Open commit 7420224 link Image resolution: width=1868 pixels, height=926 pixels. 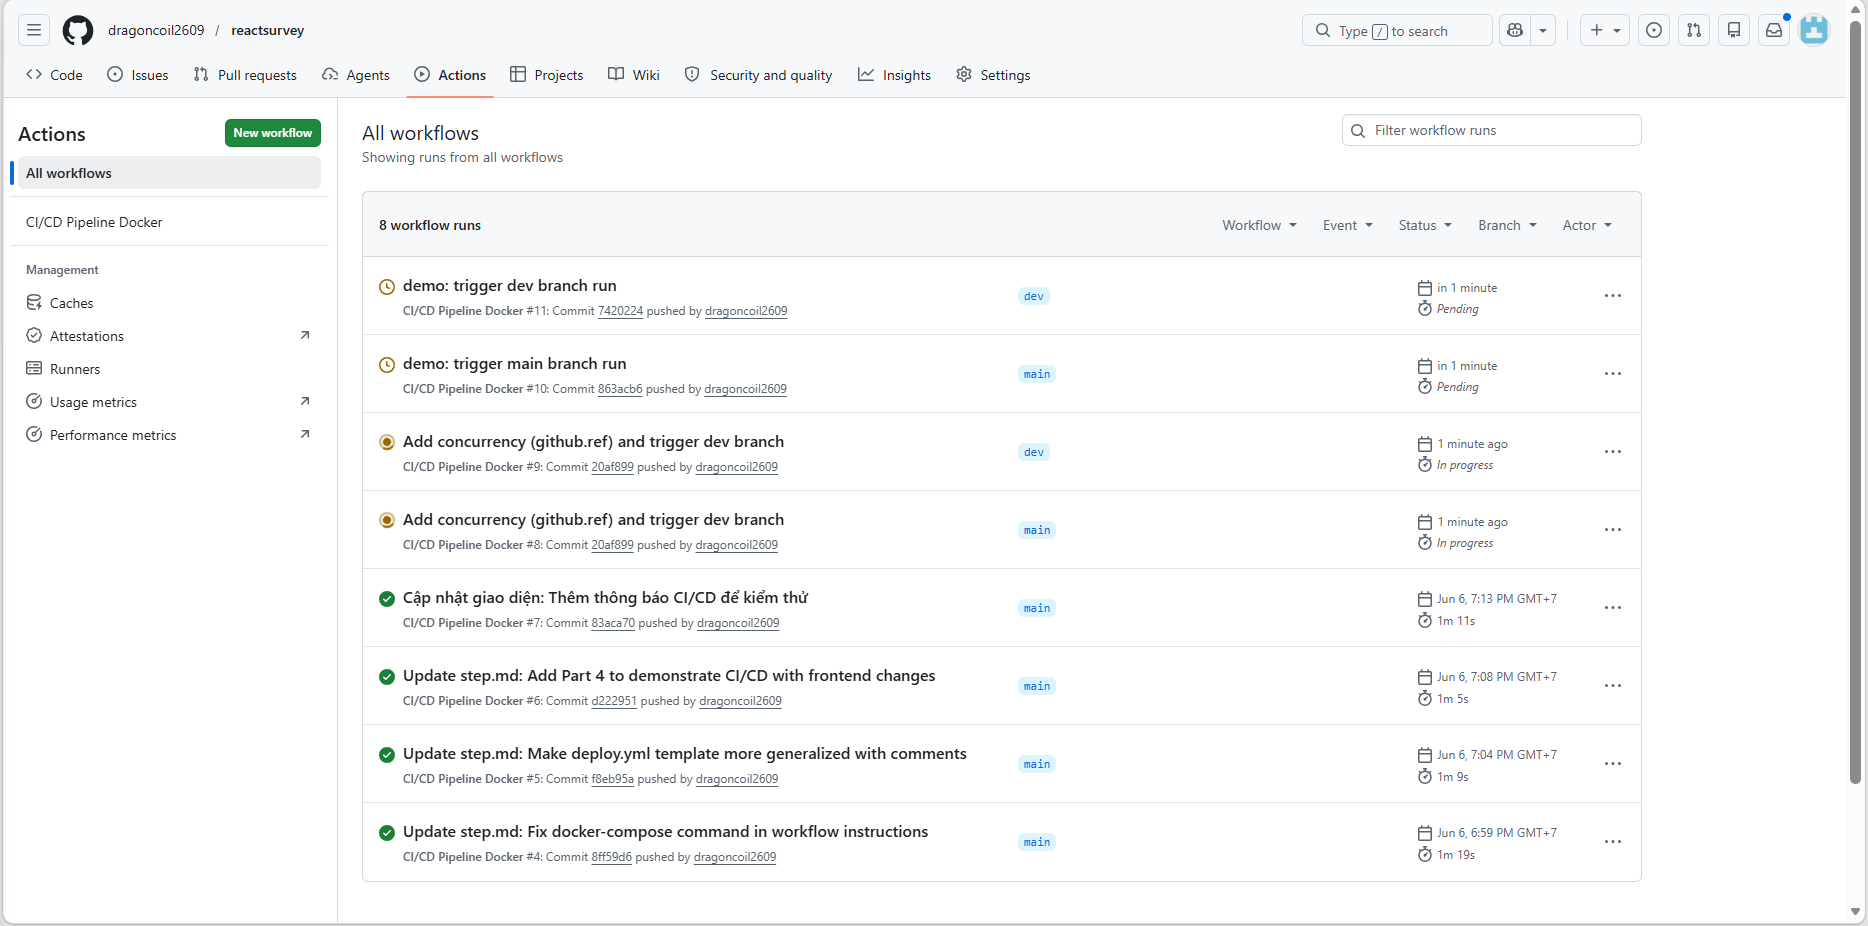[x=620, y=311]
